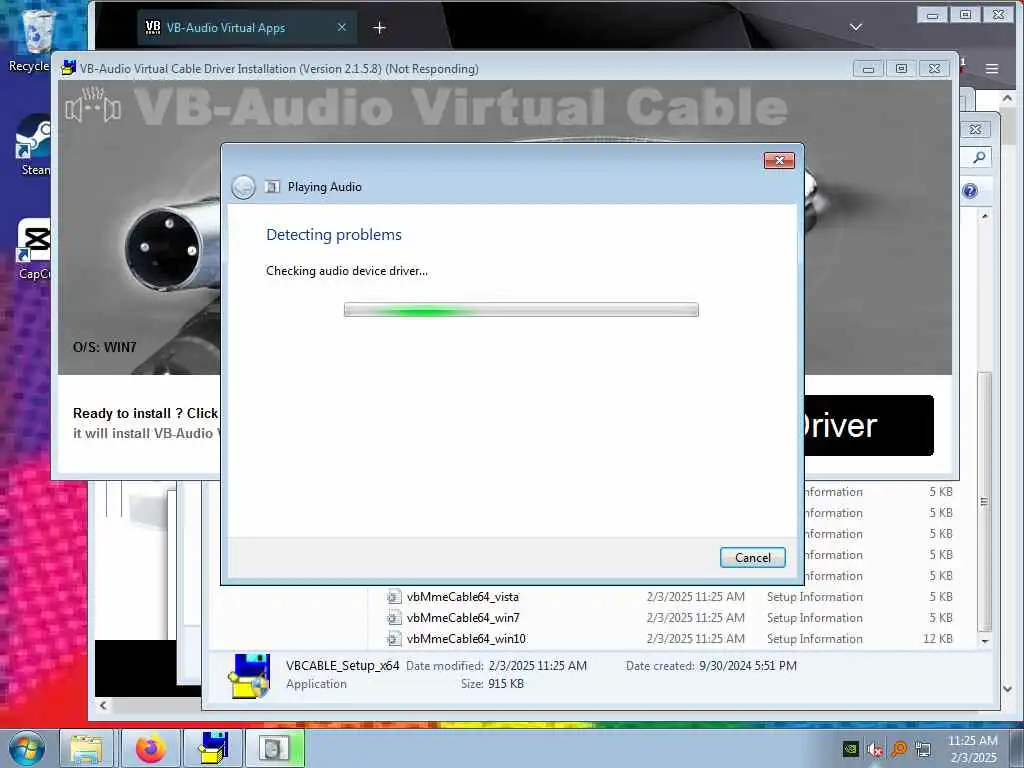The image size is (1024, 768).
Task: Click the vbMmeCable64_vista file icon
Action: click(x=394, y=597)
